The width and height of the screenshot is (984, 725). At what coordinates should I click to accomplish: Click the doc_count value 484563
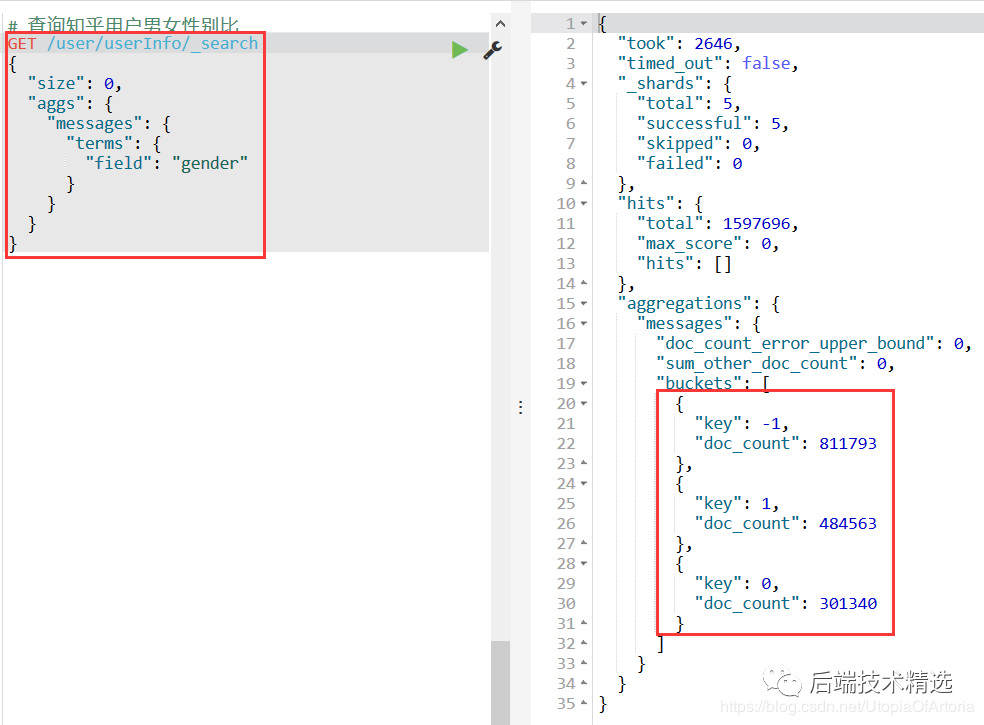[848, 524]
